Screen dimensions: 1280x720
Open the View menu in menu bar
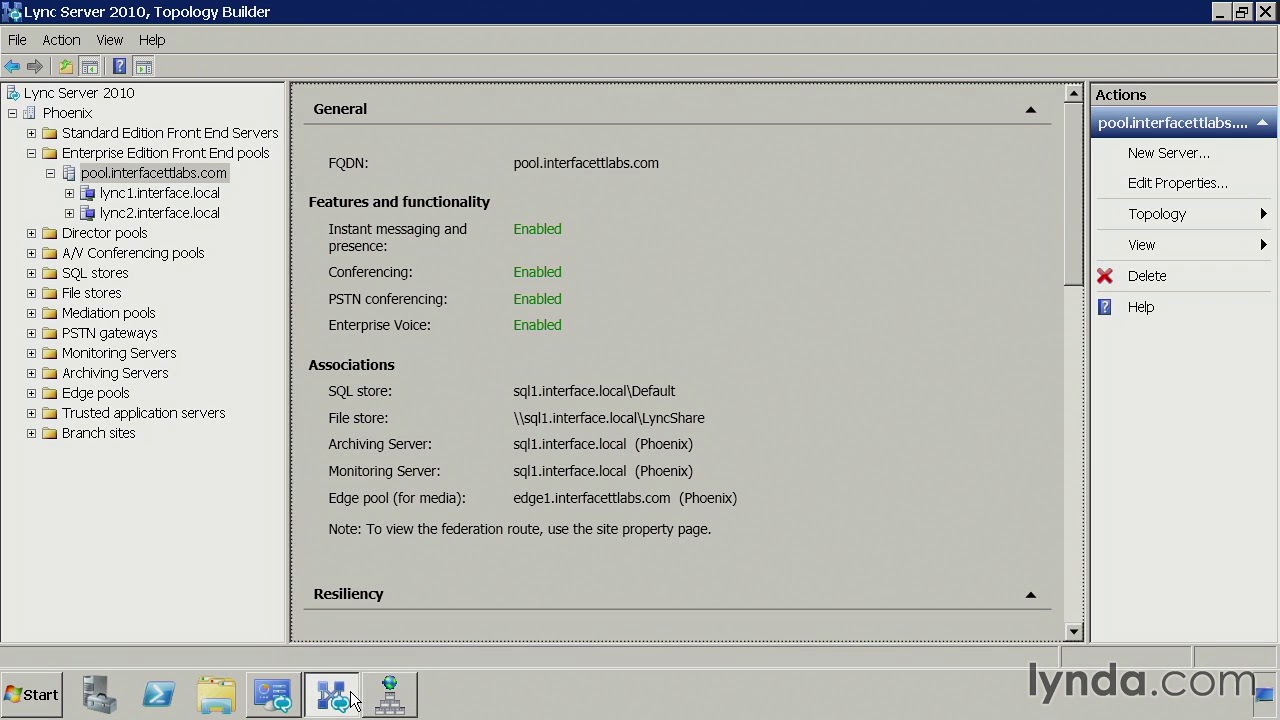click(x=110, y=40)
